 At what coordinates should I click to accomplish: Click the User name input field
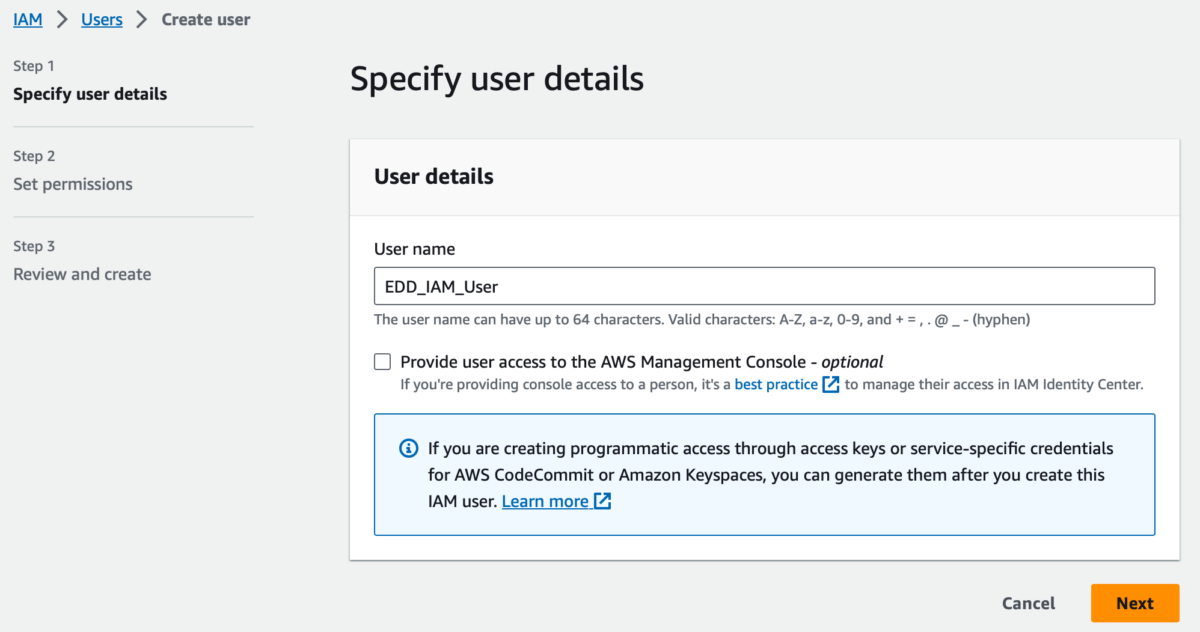(764, 286)
